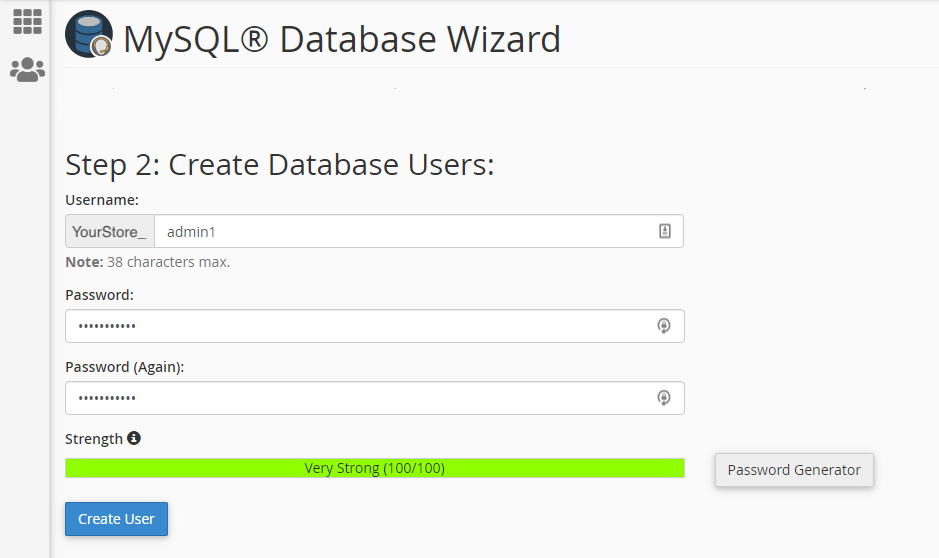Click the MySQL® Database Wizard page title
This screenshot has height=558, width=939.
[342, 40]
